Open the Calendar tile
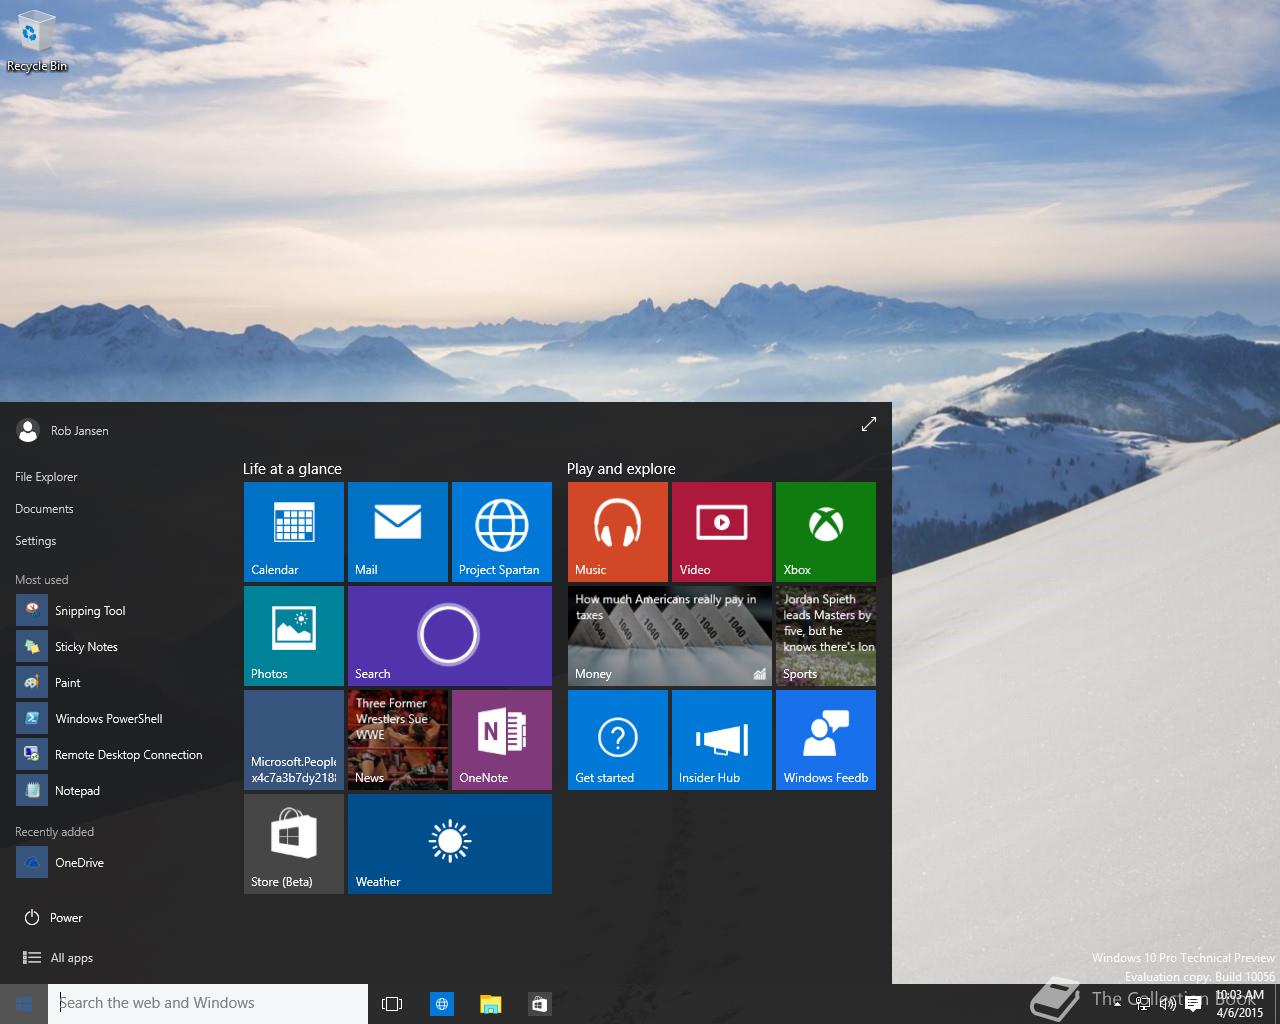1280x1024 pixels. [x=294, y=532]
